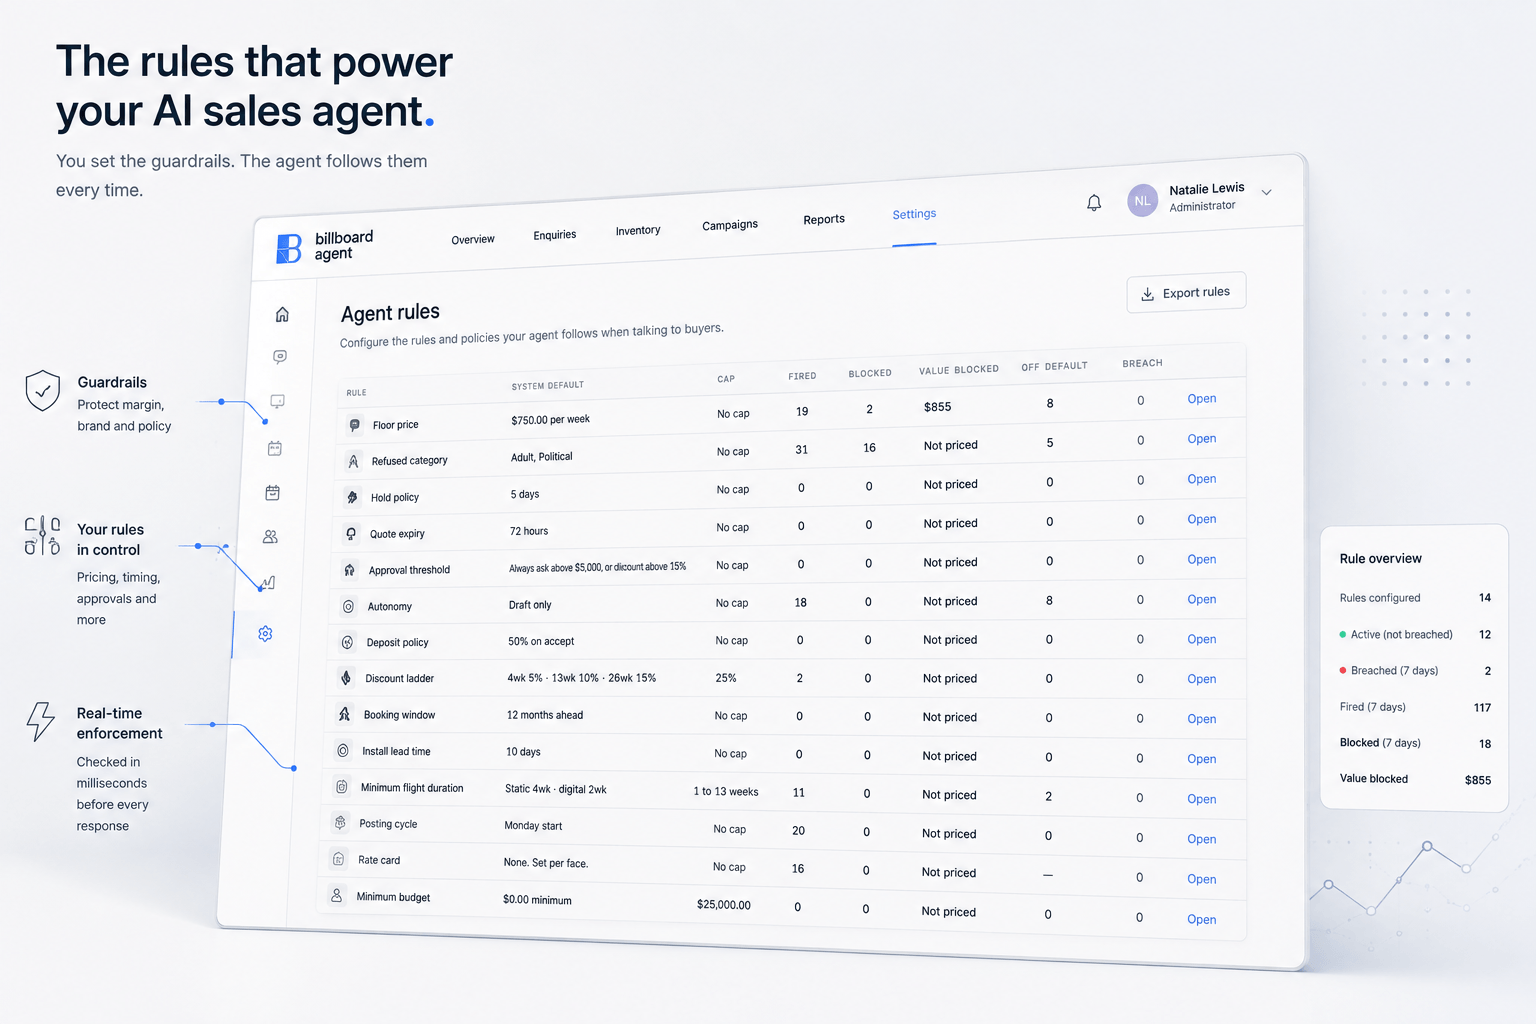Click the Rules configured overview entry

click(1415, 598)
